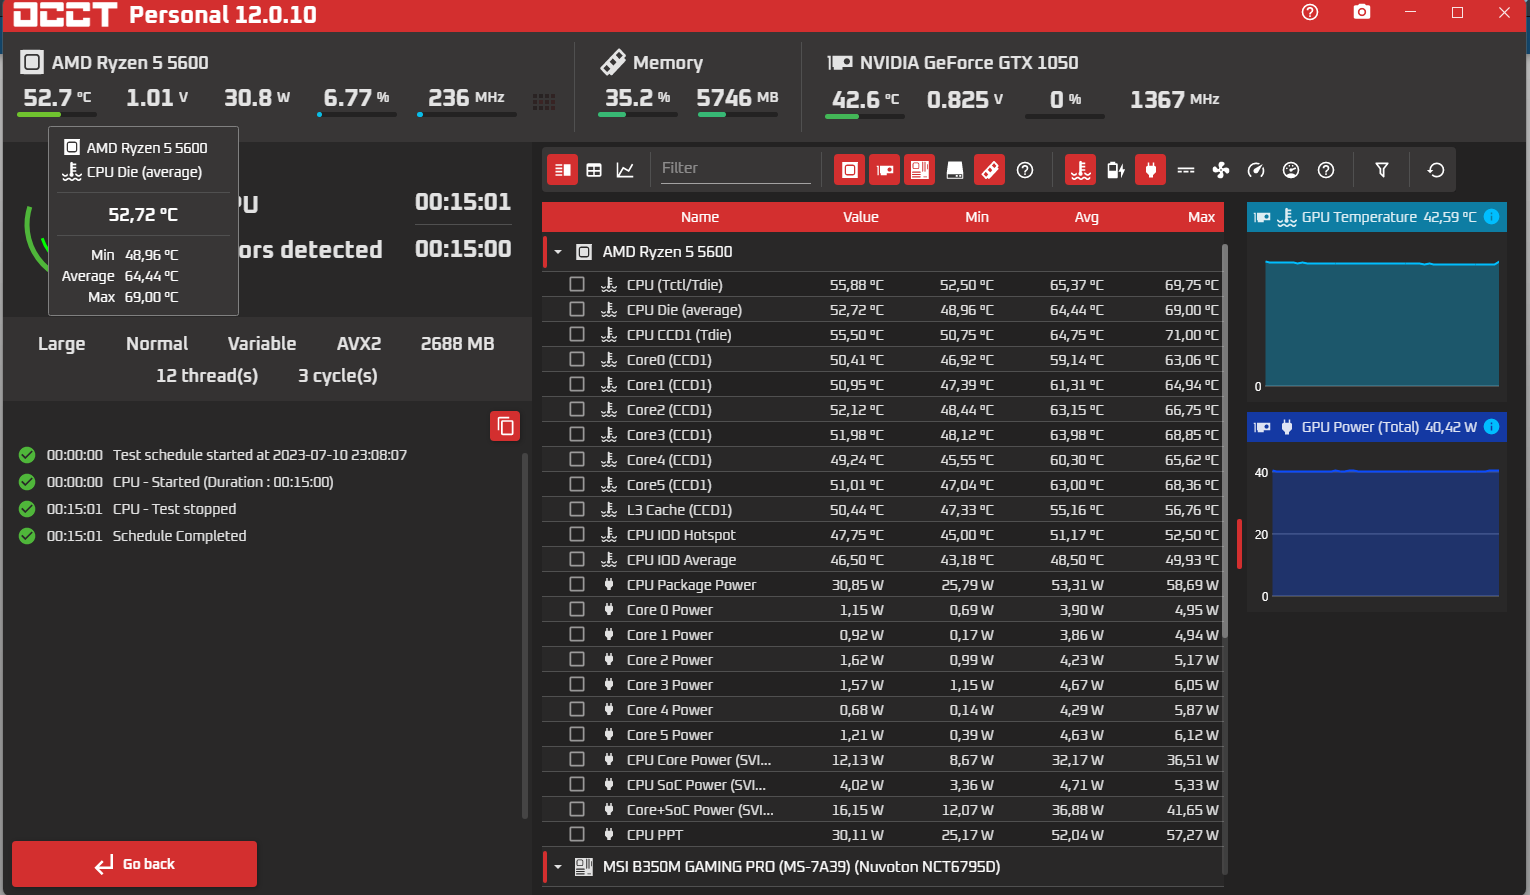This screenshot has height=895, width=1530.
Task: Open the GPU Power (Total) graph
Action: click(x=1377, y=511)
